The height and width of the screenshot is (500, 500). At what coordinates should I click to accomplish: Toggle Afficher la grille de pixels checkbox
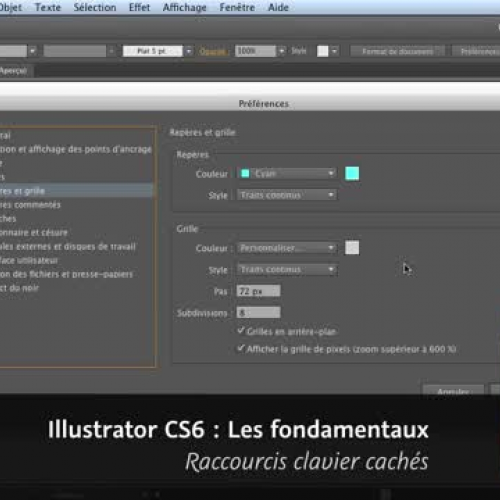[x=241, y=348]
